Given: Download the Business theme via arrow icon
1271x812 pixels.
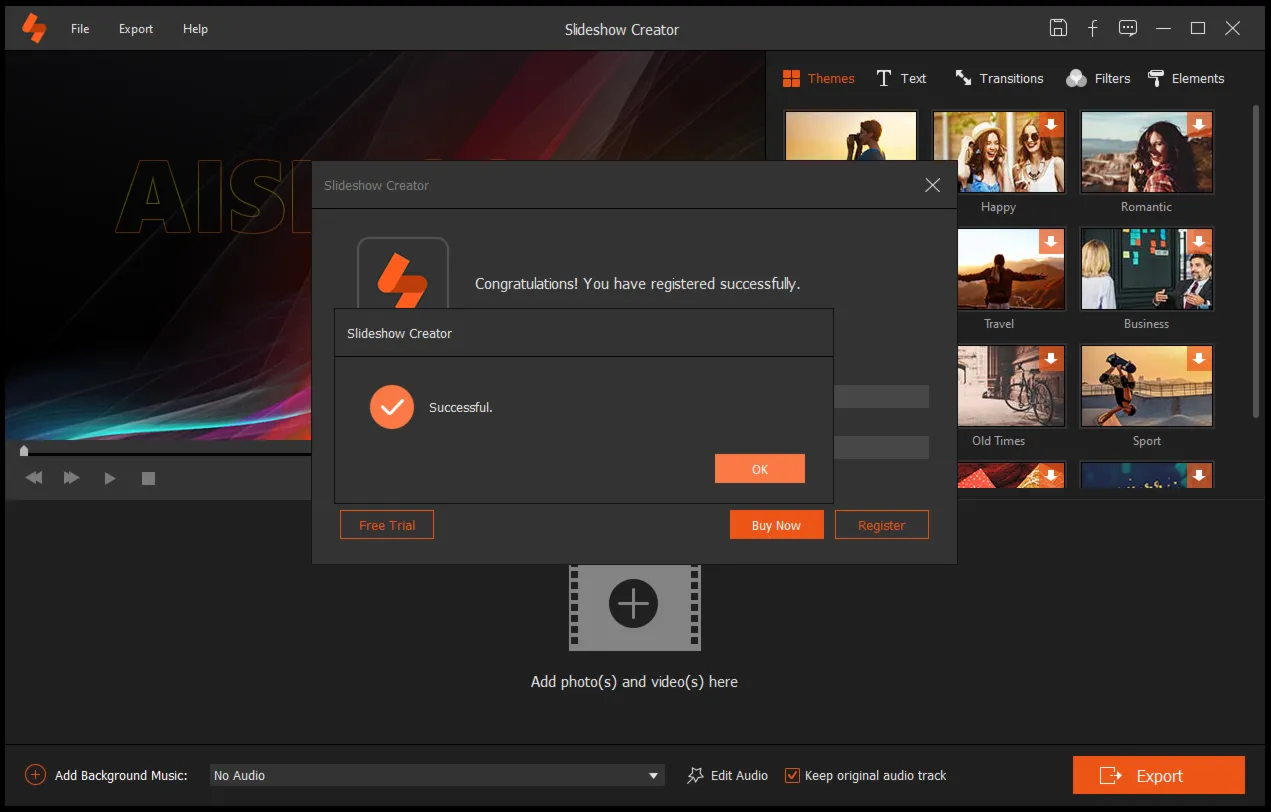Looking at the screenshot, I should click(1200, 241).
